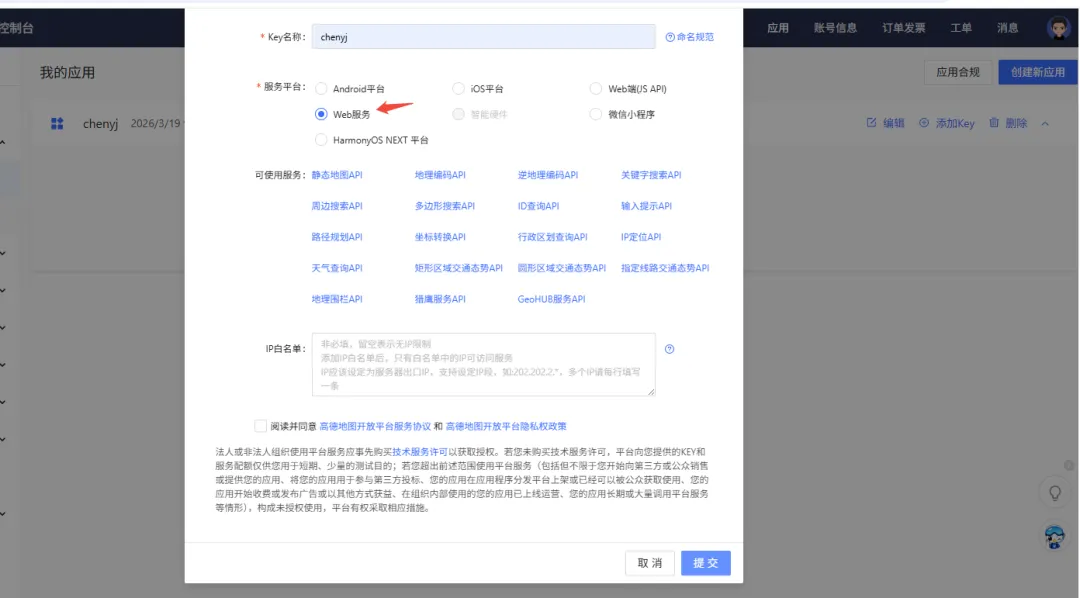Click the 提交 submit button

coord(705,563)
